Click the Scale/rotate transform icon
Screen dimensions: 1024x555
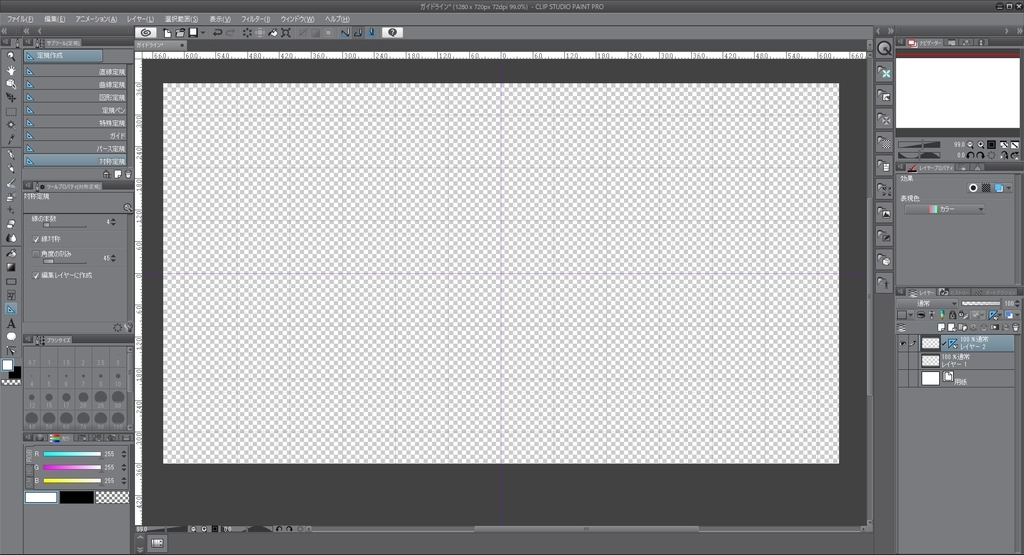click(285, 33)
